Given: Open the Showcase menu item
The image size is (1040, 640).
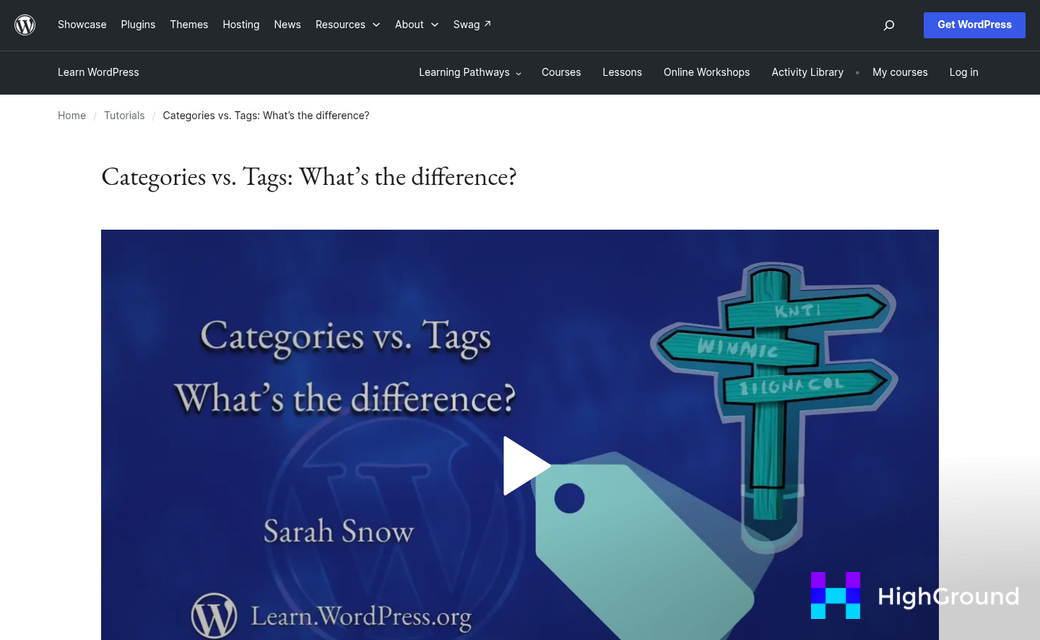Looking at the screenshot, I should pos(82,25).
